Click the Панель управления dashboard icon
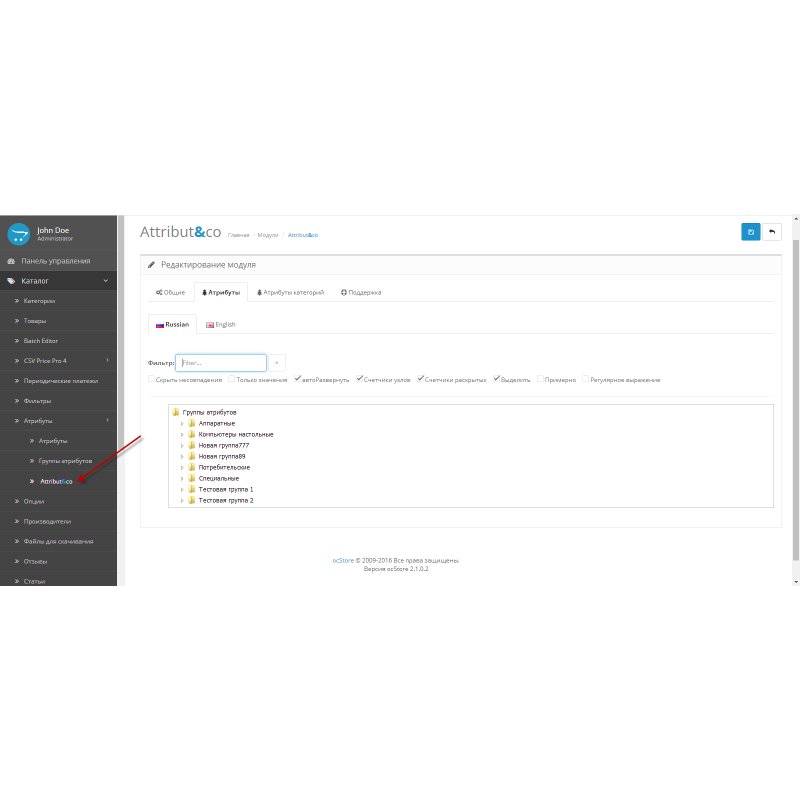Viewport: 800px width, 800px height. (x=11, y=261)
